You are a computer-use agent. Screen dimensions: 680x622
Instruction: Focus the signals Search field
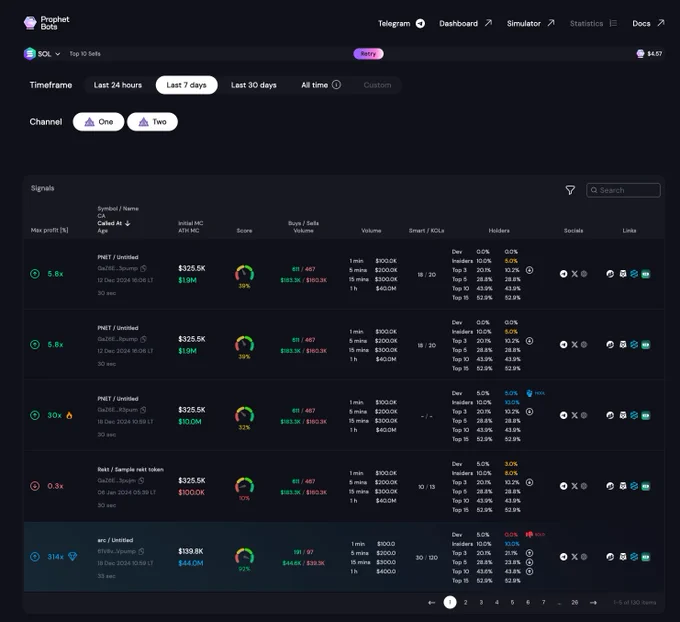point(623,190)
